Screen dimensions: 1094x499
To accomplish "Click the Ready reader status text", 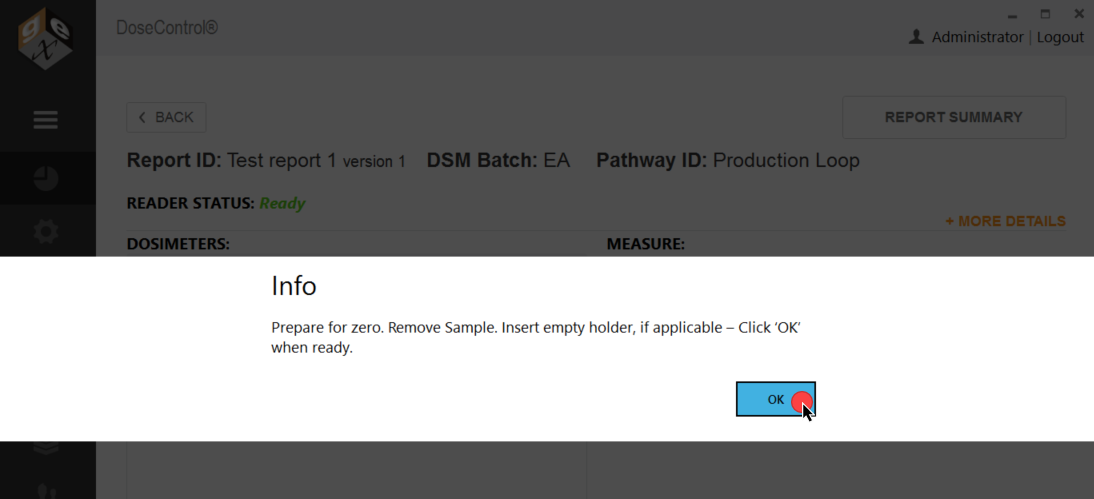I will click(283, 204).
